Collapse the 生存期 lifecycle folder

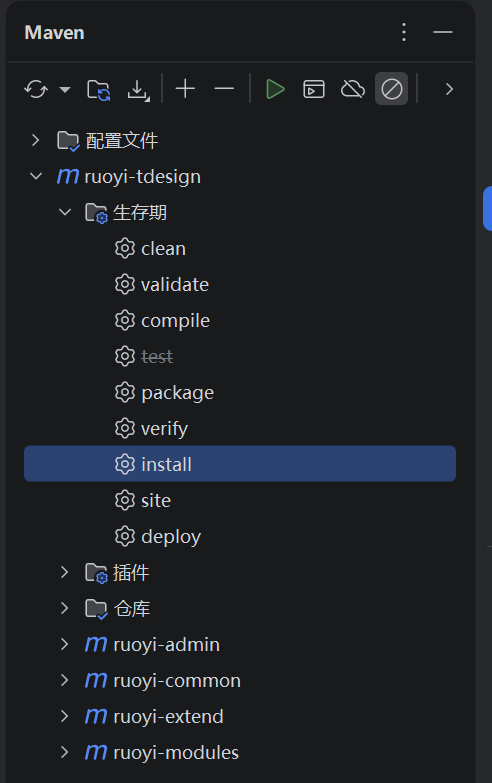click(65, 212)
